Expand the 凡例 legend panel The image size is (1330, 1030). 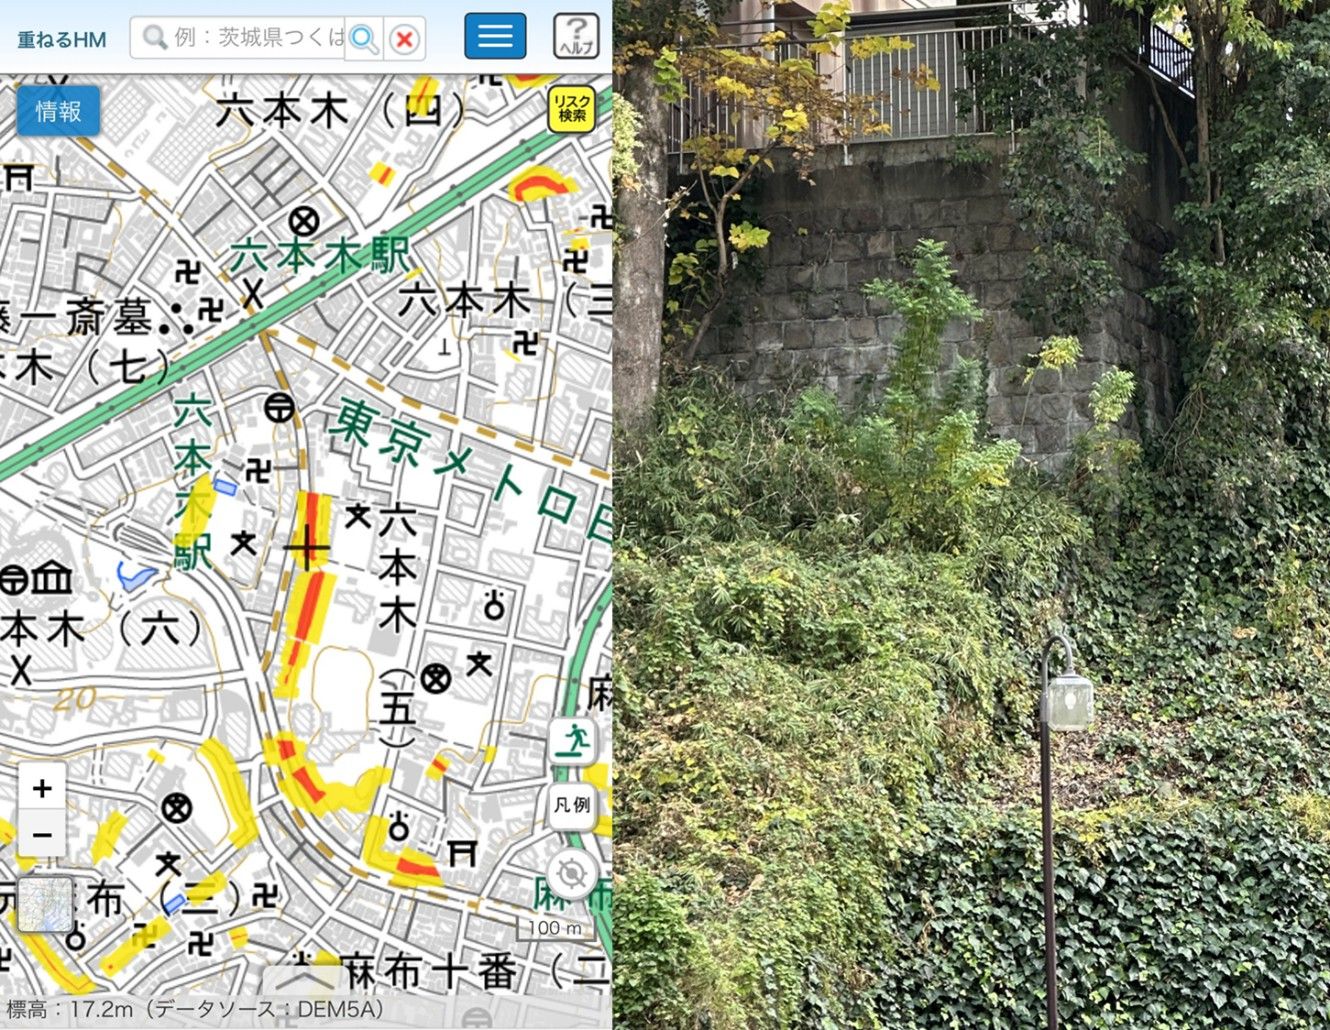pyautogui.click(x=572, y=804)
